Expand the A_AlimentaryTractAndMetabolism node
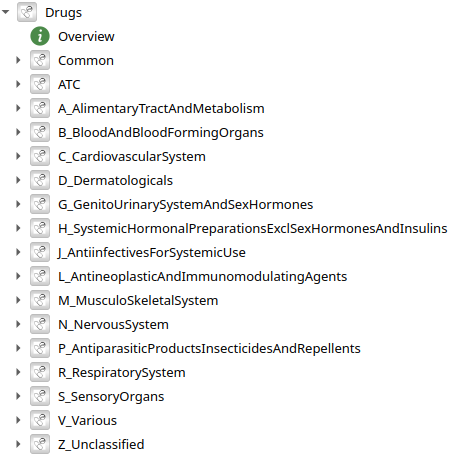The height and width of the screenshot is (455, 453). click(18, 108)
